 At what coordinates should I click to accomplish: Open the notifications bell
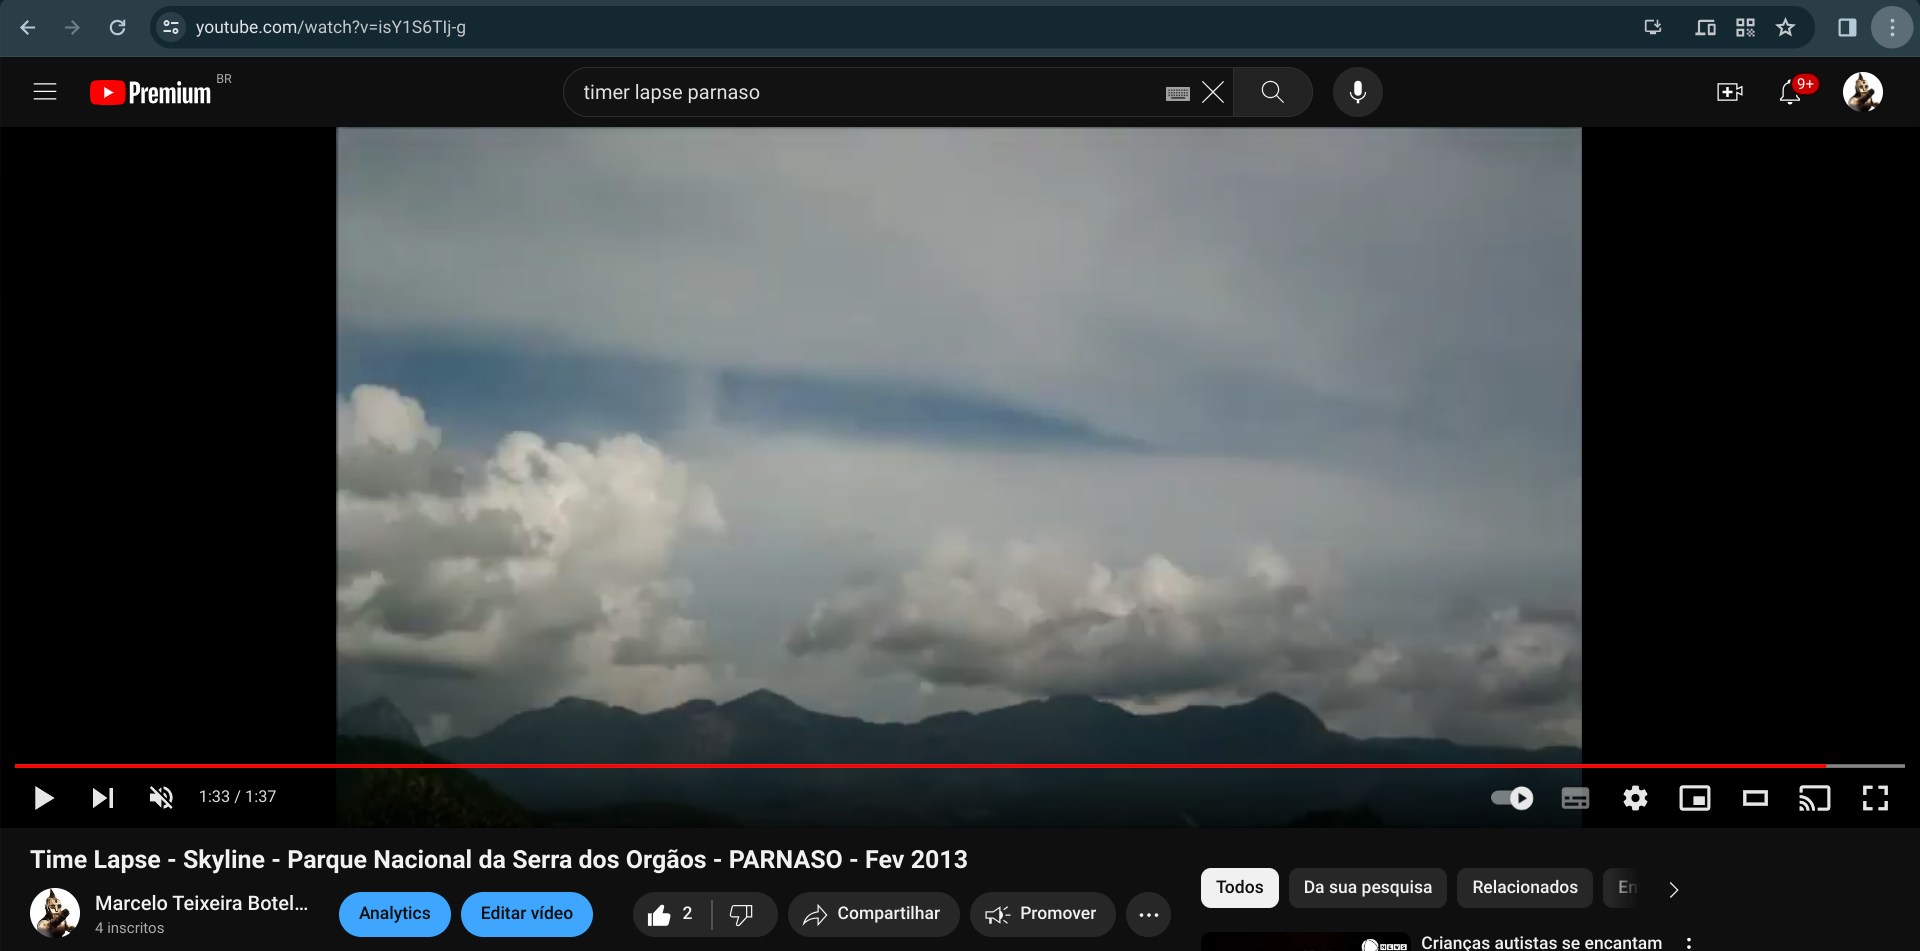click(x=1790, y=93)
